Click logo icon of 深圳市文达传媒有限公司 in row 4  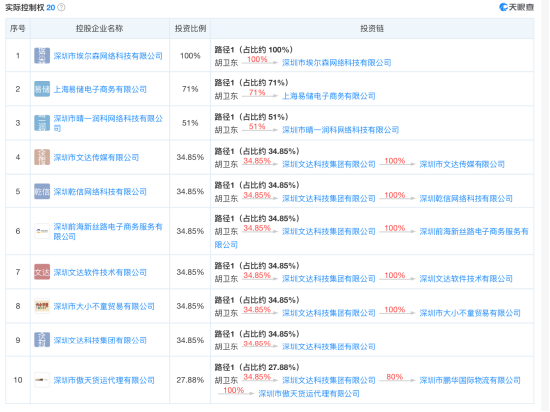point(42,157)
